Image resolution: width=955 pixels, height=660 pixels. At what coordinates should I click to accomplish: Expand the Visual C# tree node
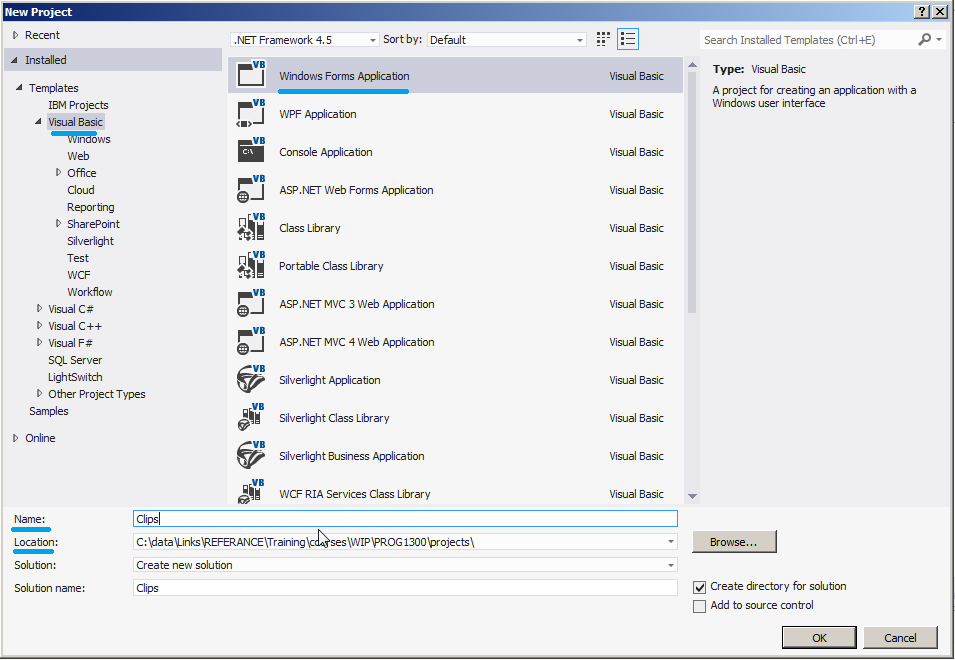pos(40,309)
